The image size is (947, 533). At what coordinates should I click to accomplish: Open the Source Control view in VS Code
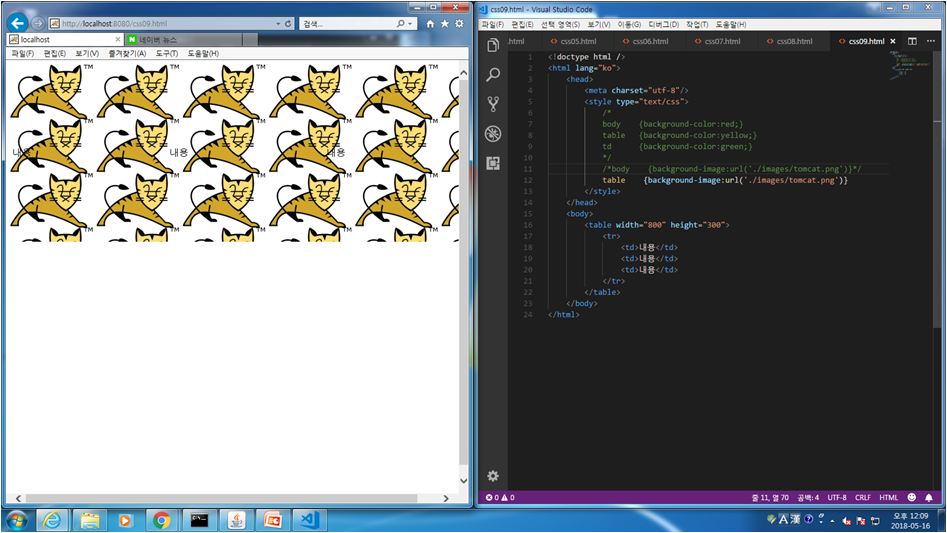pos(493,104)
